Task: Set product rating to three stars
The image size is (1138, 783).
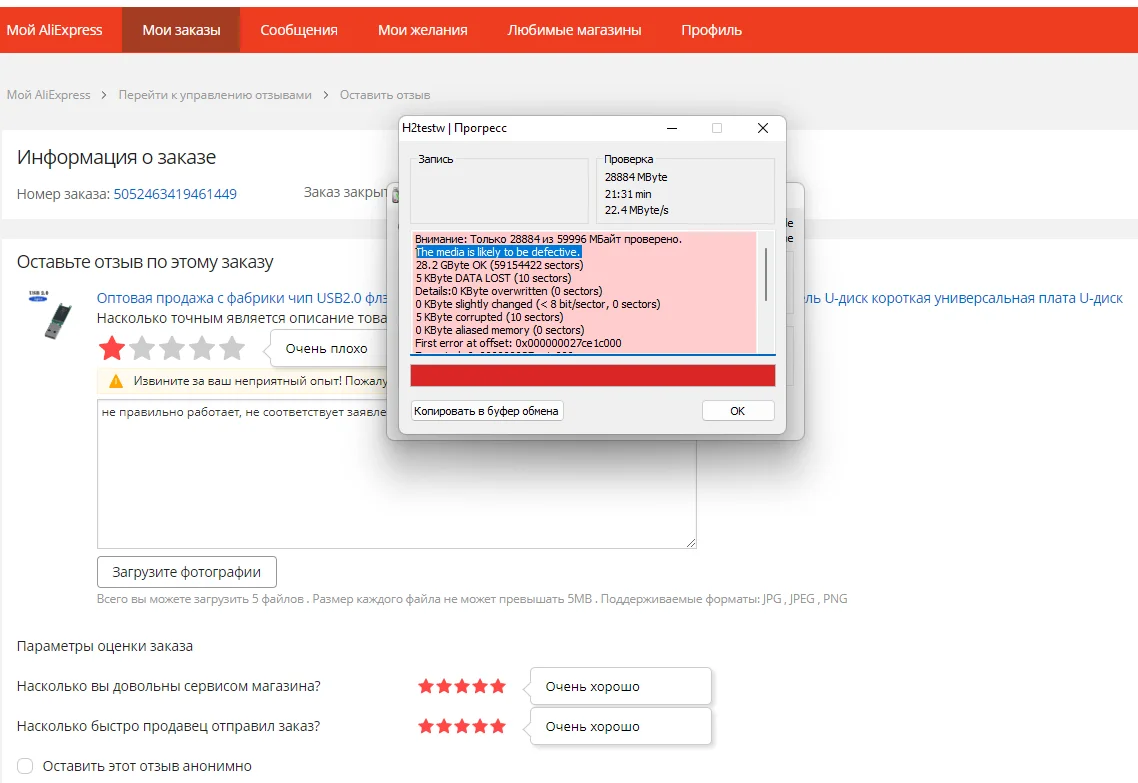Action: coord(172,348)
